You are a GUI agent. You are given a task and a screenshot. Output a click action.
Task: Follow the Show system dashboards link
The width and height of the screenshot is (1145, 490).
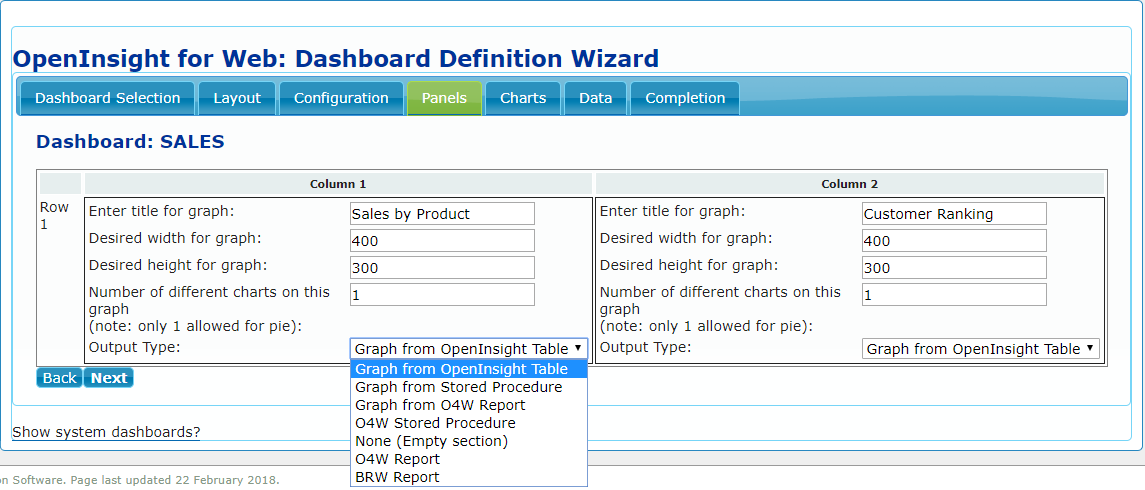point(107,432)
